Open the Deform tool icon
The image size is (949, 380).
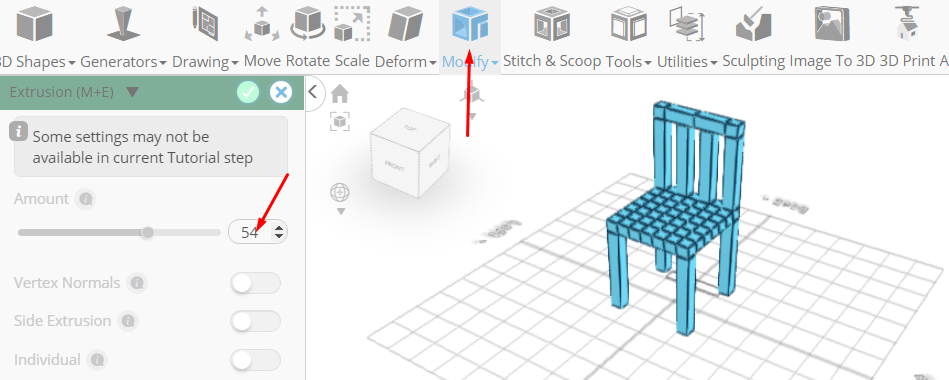pos(405,24)
